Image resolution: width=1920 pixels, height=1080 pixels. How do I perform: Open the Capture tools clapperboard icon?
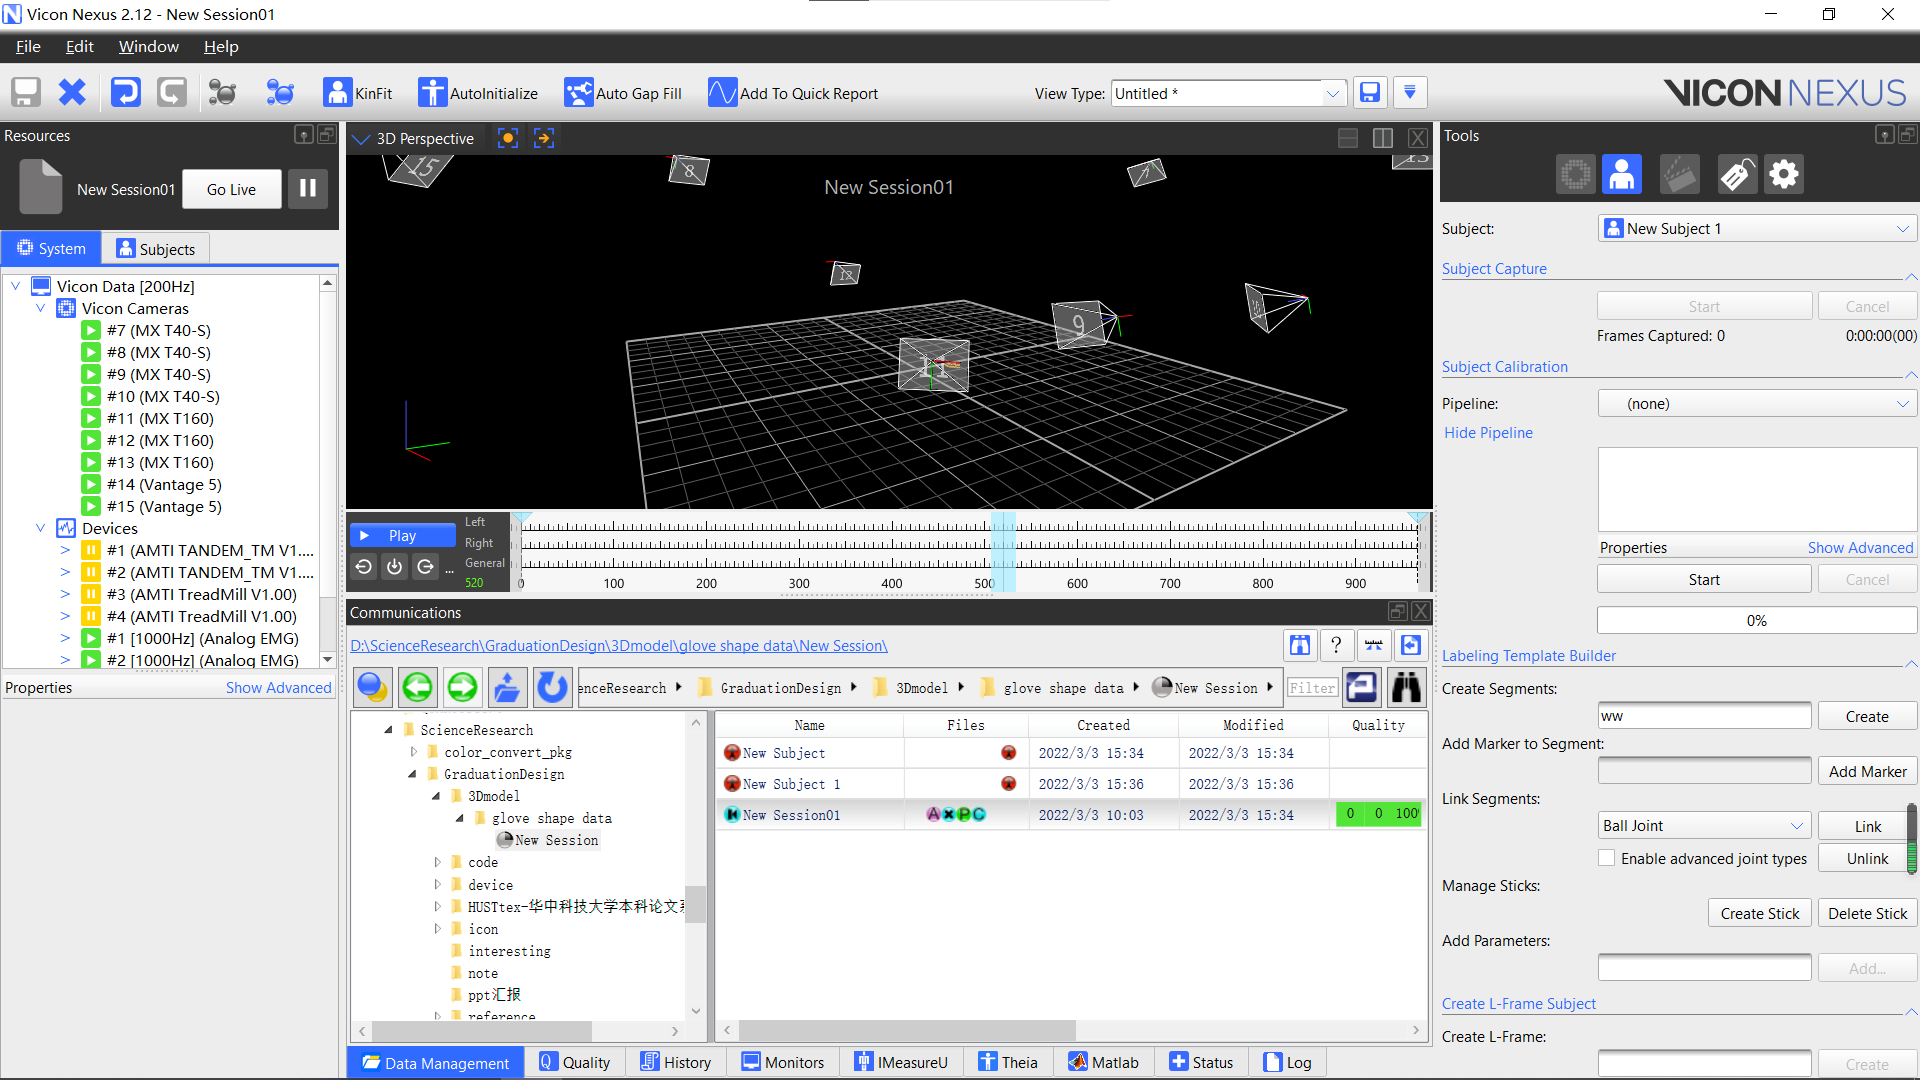(x=1680, y=175)
